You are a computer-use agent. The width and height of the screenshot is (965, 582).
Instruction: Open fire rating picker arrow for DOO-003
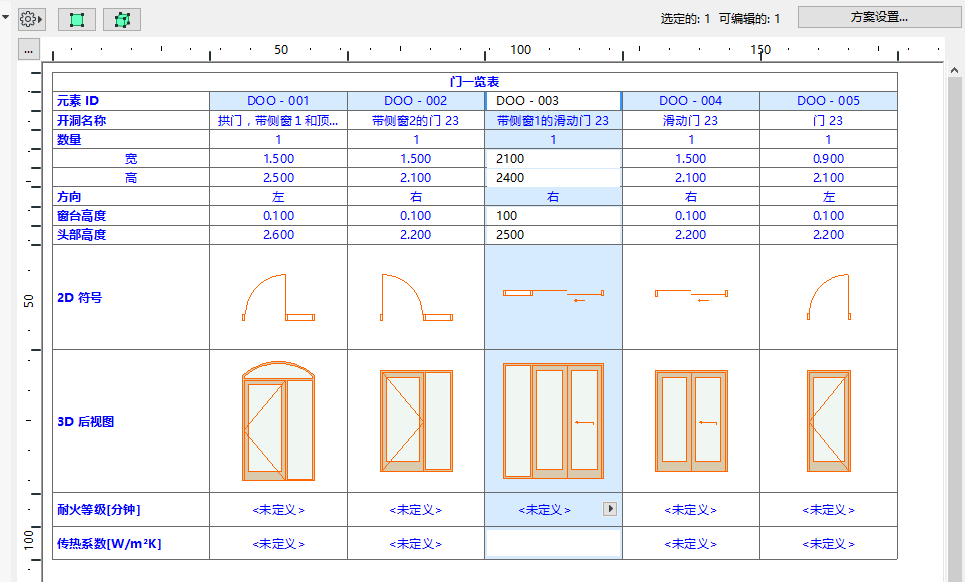[611, 510]
